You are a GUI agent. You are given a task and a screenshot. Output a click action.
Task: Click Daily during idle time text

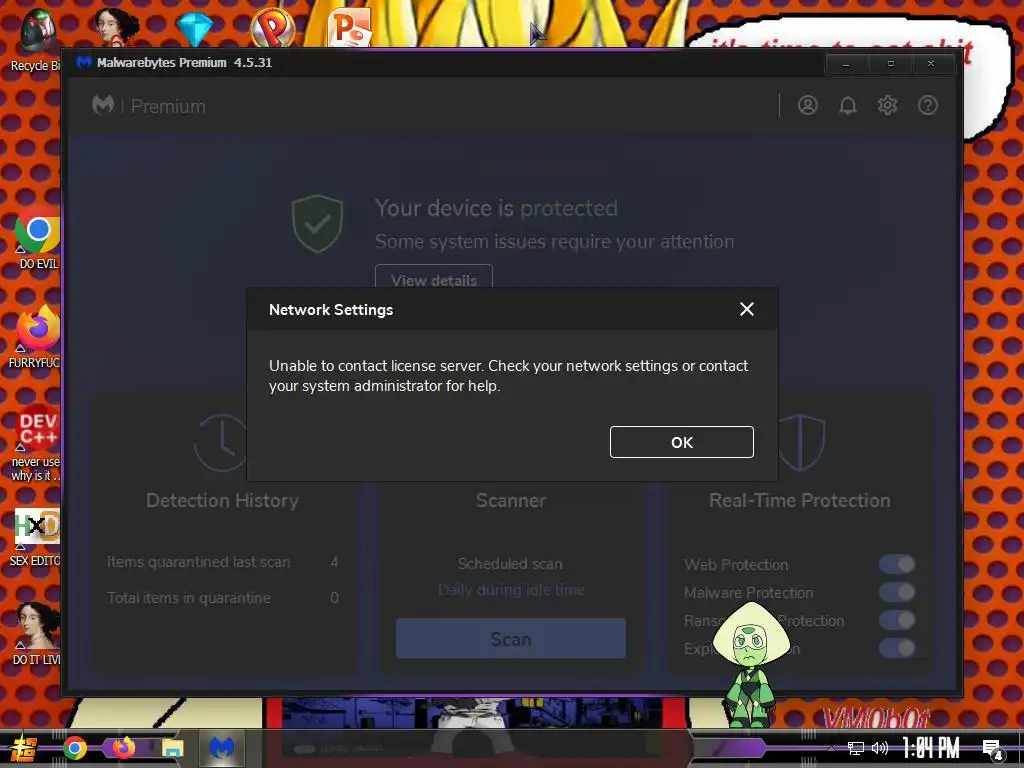click(x=511, y=590)
